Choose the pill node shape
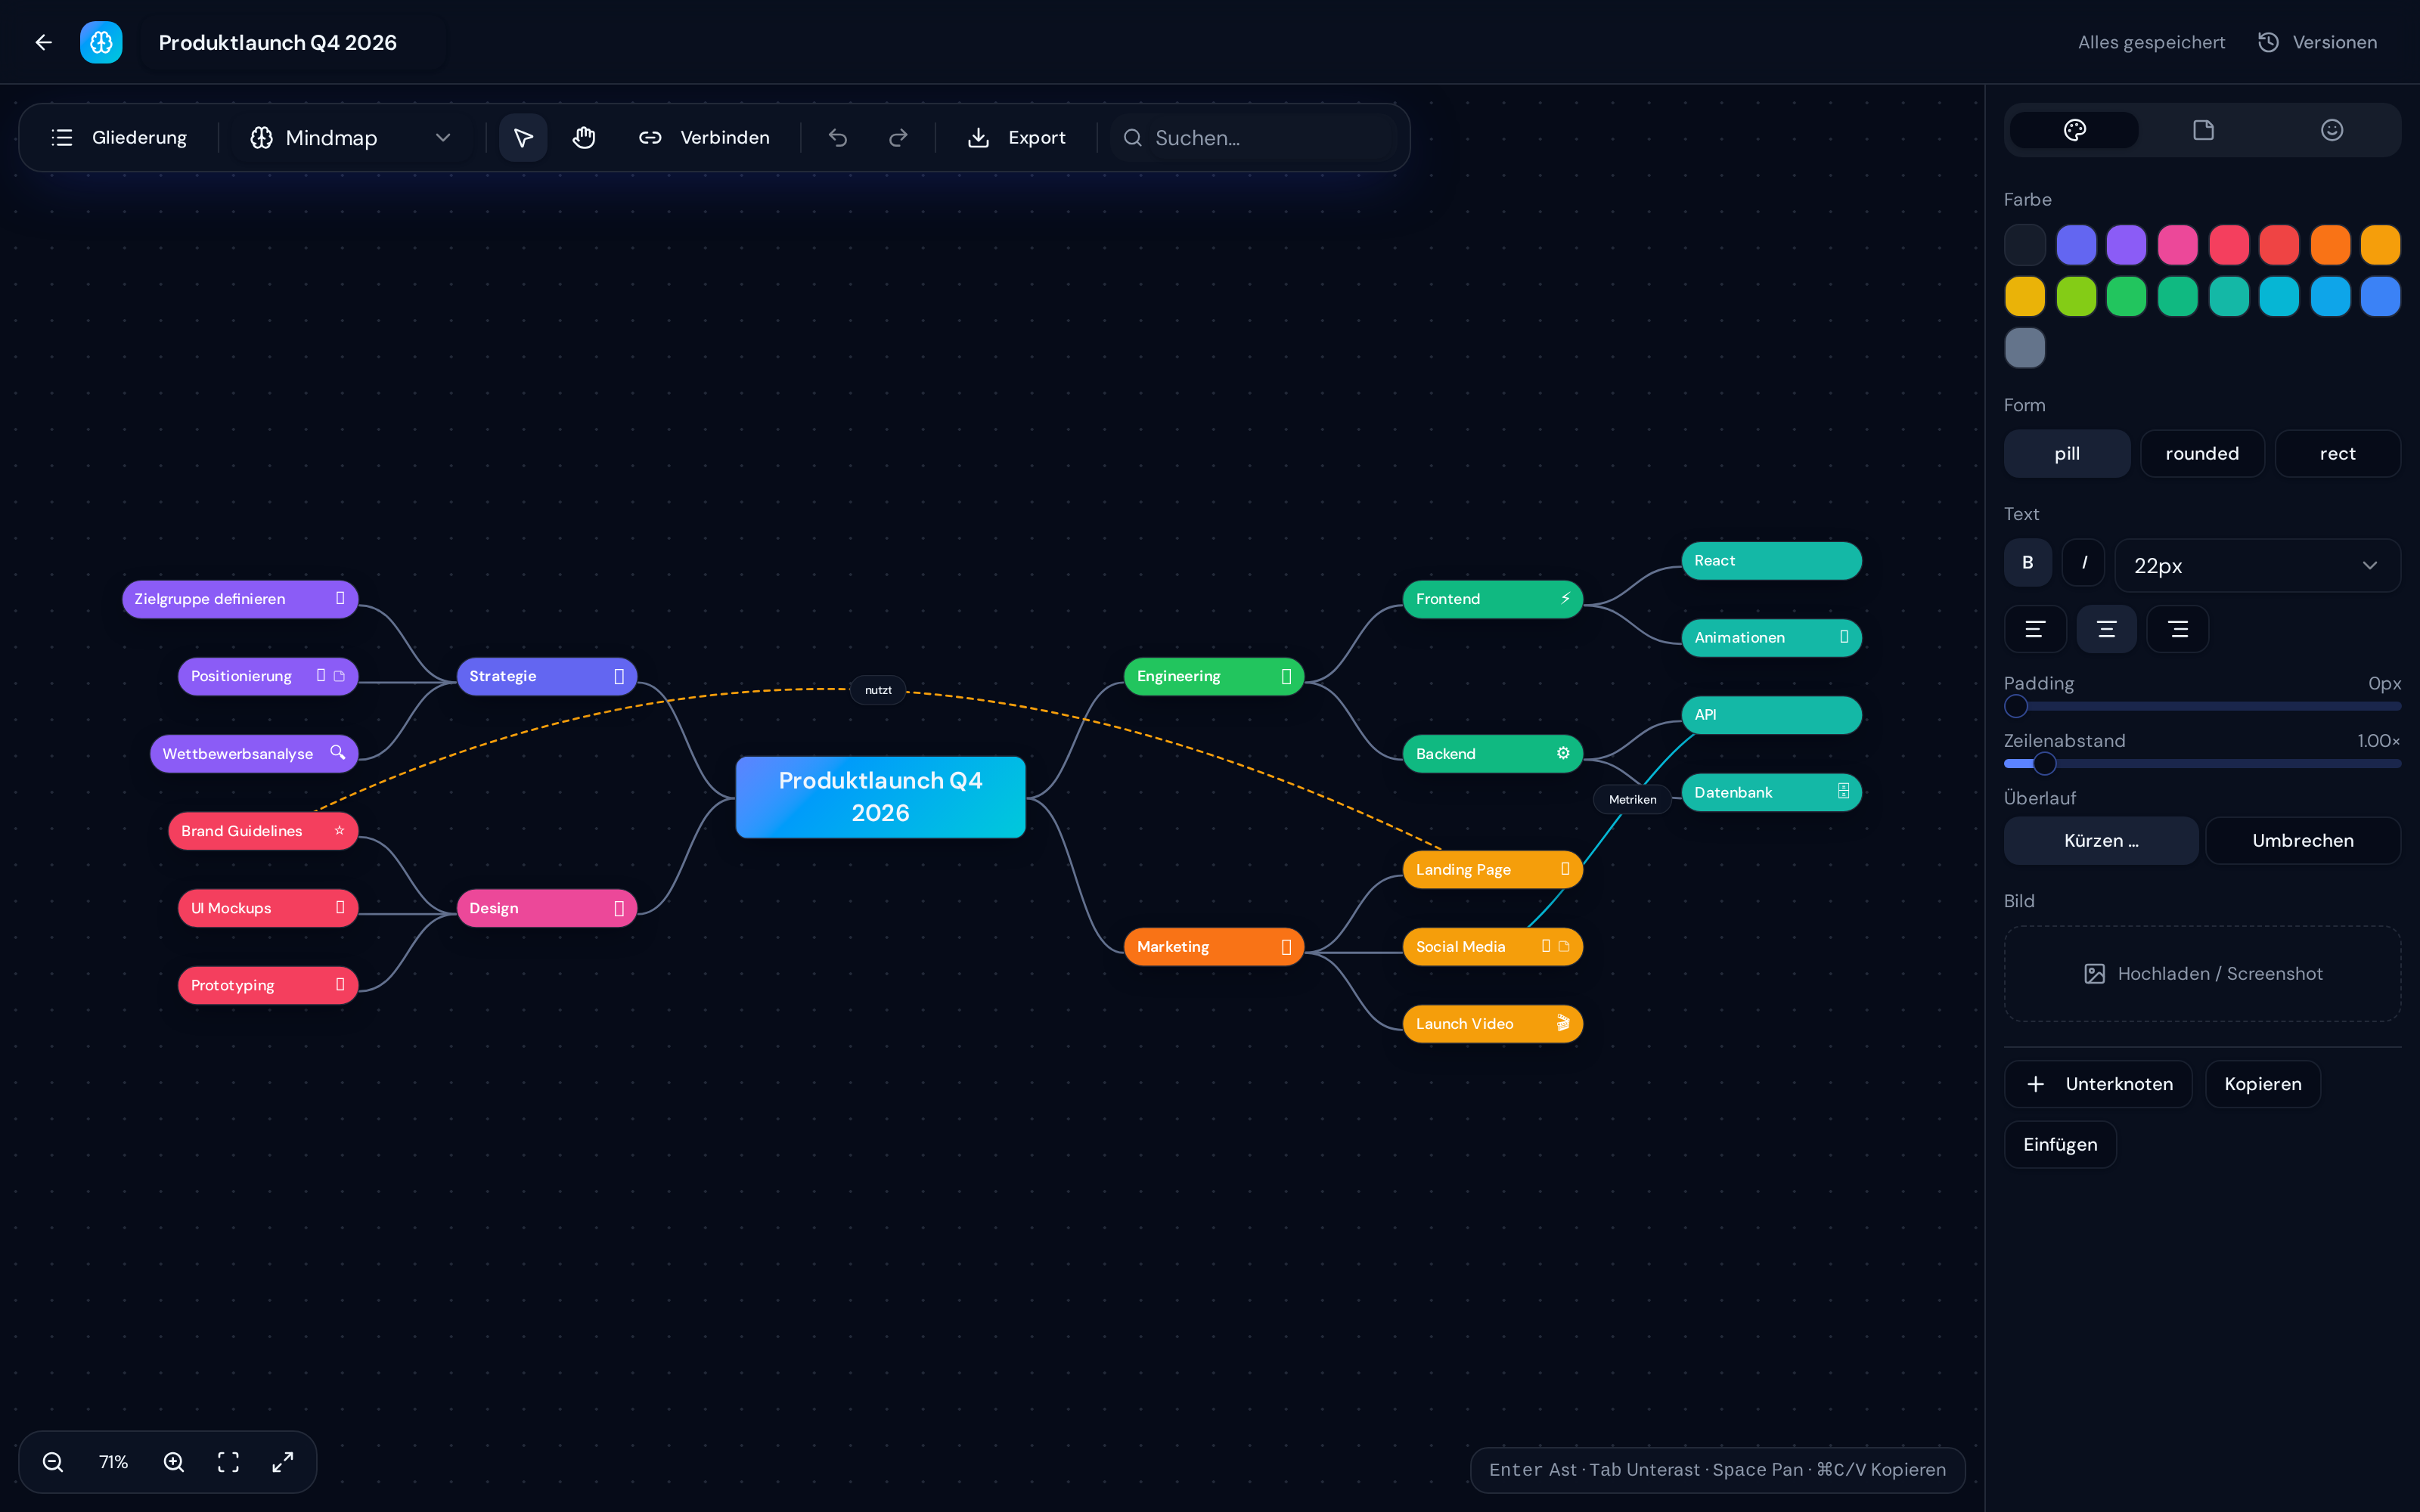 2067,454
